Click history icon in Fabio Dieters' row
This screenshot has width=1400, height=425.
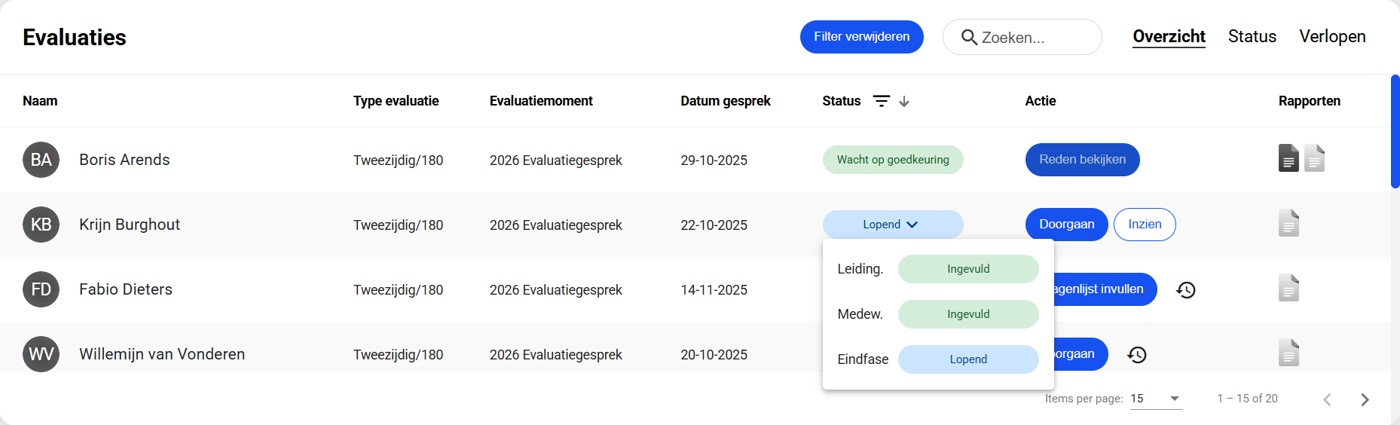[x=1186, y=290]
